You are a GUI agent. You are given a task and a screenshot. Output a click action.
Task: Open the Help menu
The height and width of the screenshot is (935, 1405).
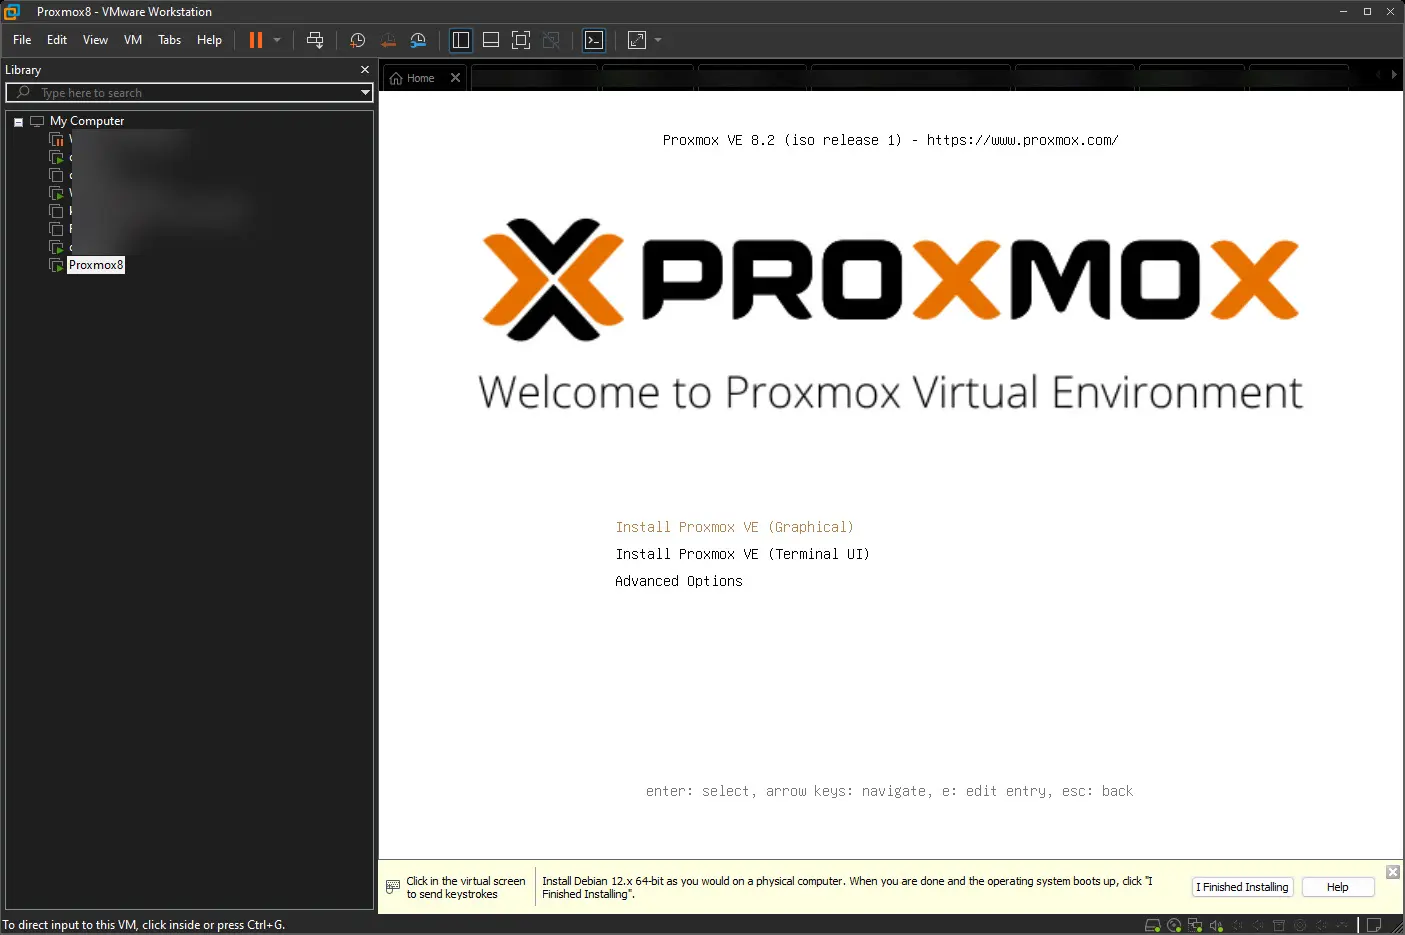(x=209, y=40)
